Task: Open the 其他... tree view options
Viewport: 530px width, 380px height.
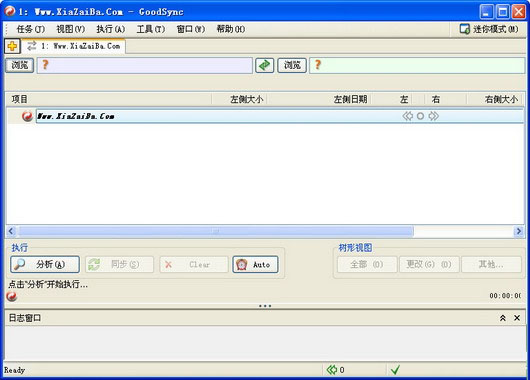Action: coord(491,264)
